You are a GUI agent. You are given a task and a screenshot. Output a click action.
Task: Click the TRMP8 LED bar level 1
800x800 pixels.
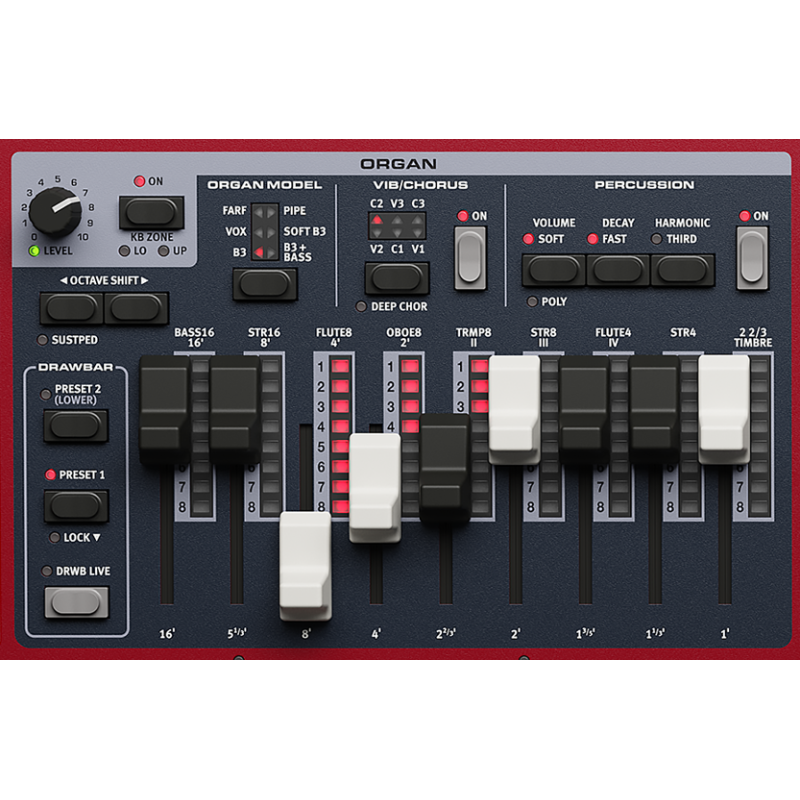(x=480, y=366)
